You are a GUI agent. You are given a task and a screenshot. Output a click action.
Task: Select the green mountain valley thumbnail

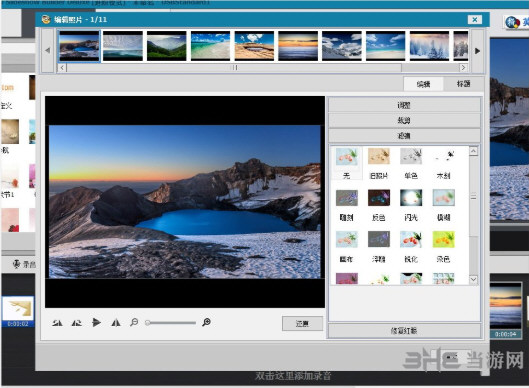pos(167,46)
